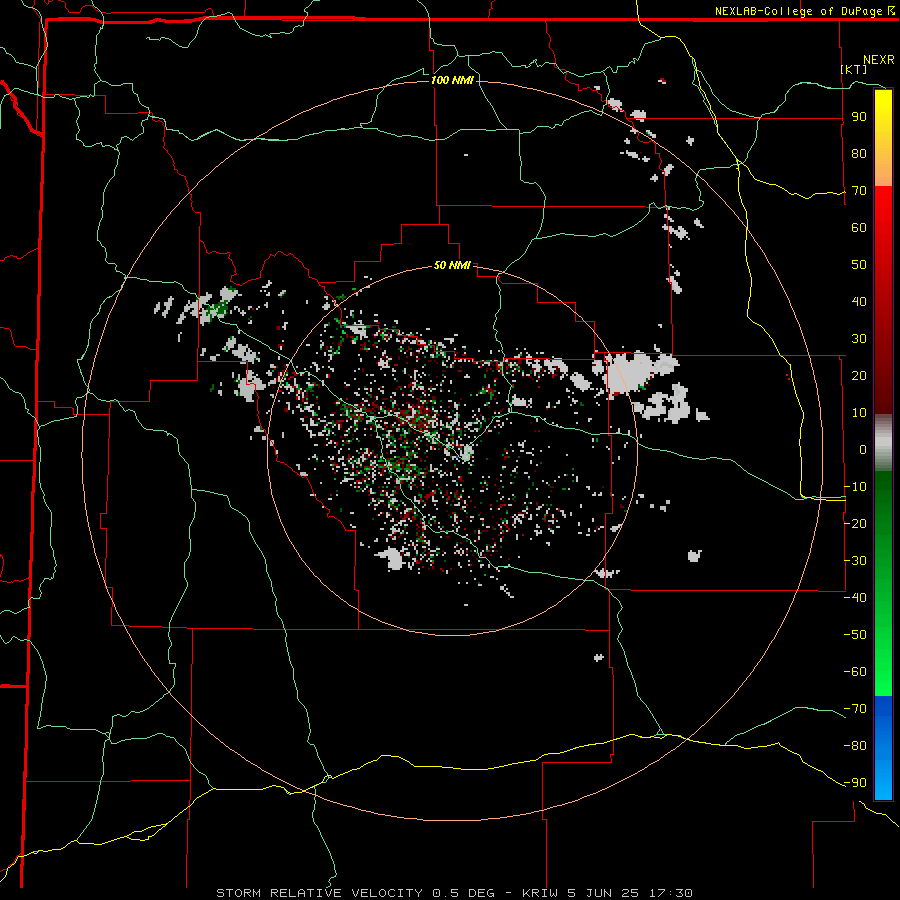The width and height of the screenshot is (900, 900).
Task: Click the 50 NMI range ring label
Action: (x=452, y=265)
